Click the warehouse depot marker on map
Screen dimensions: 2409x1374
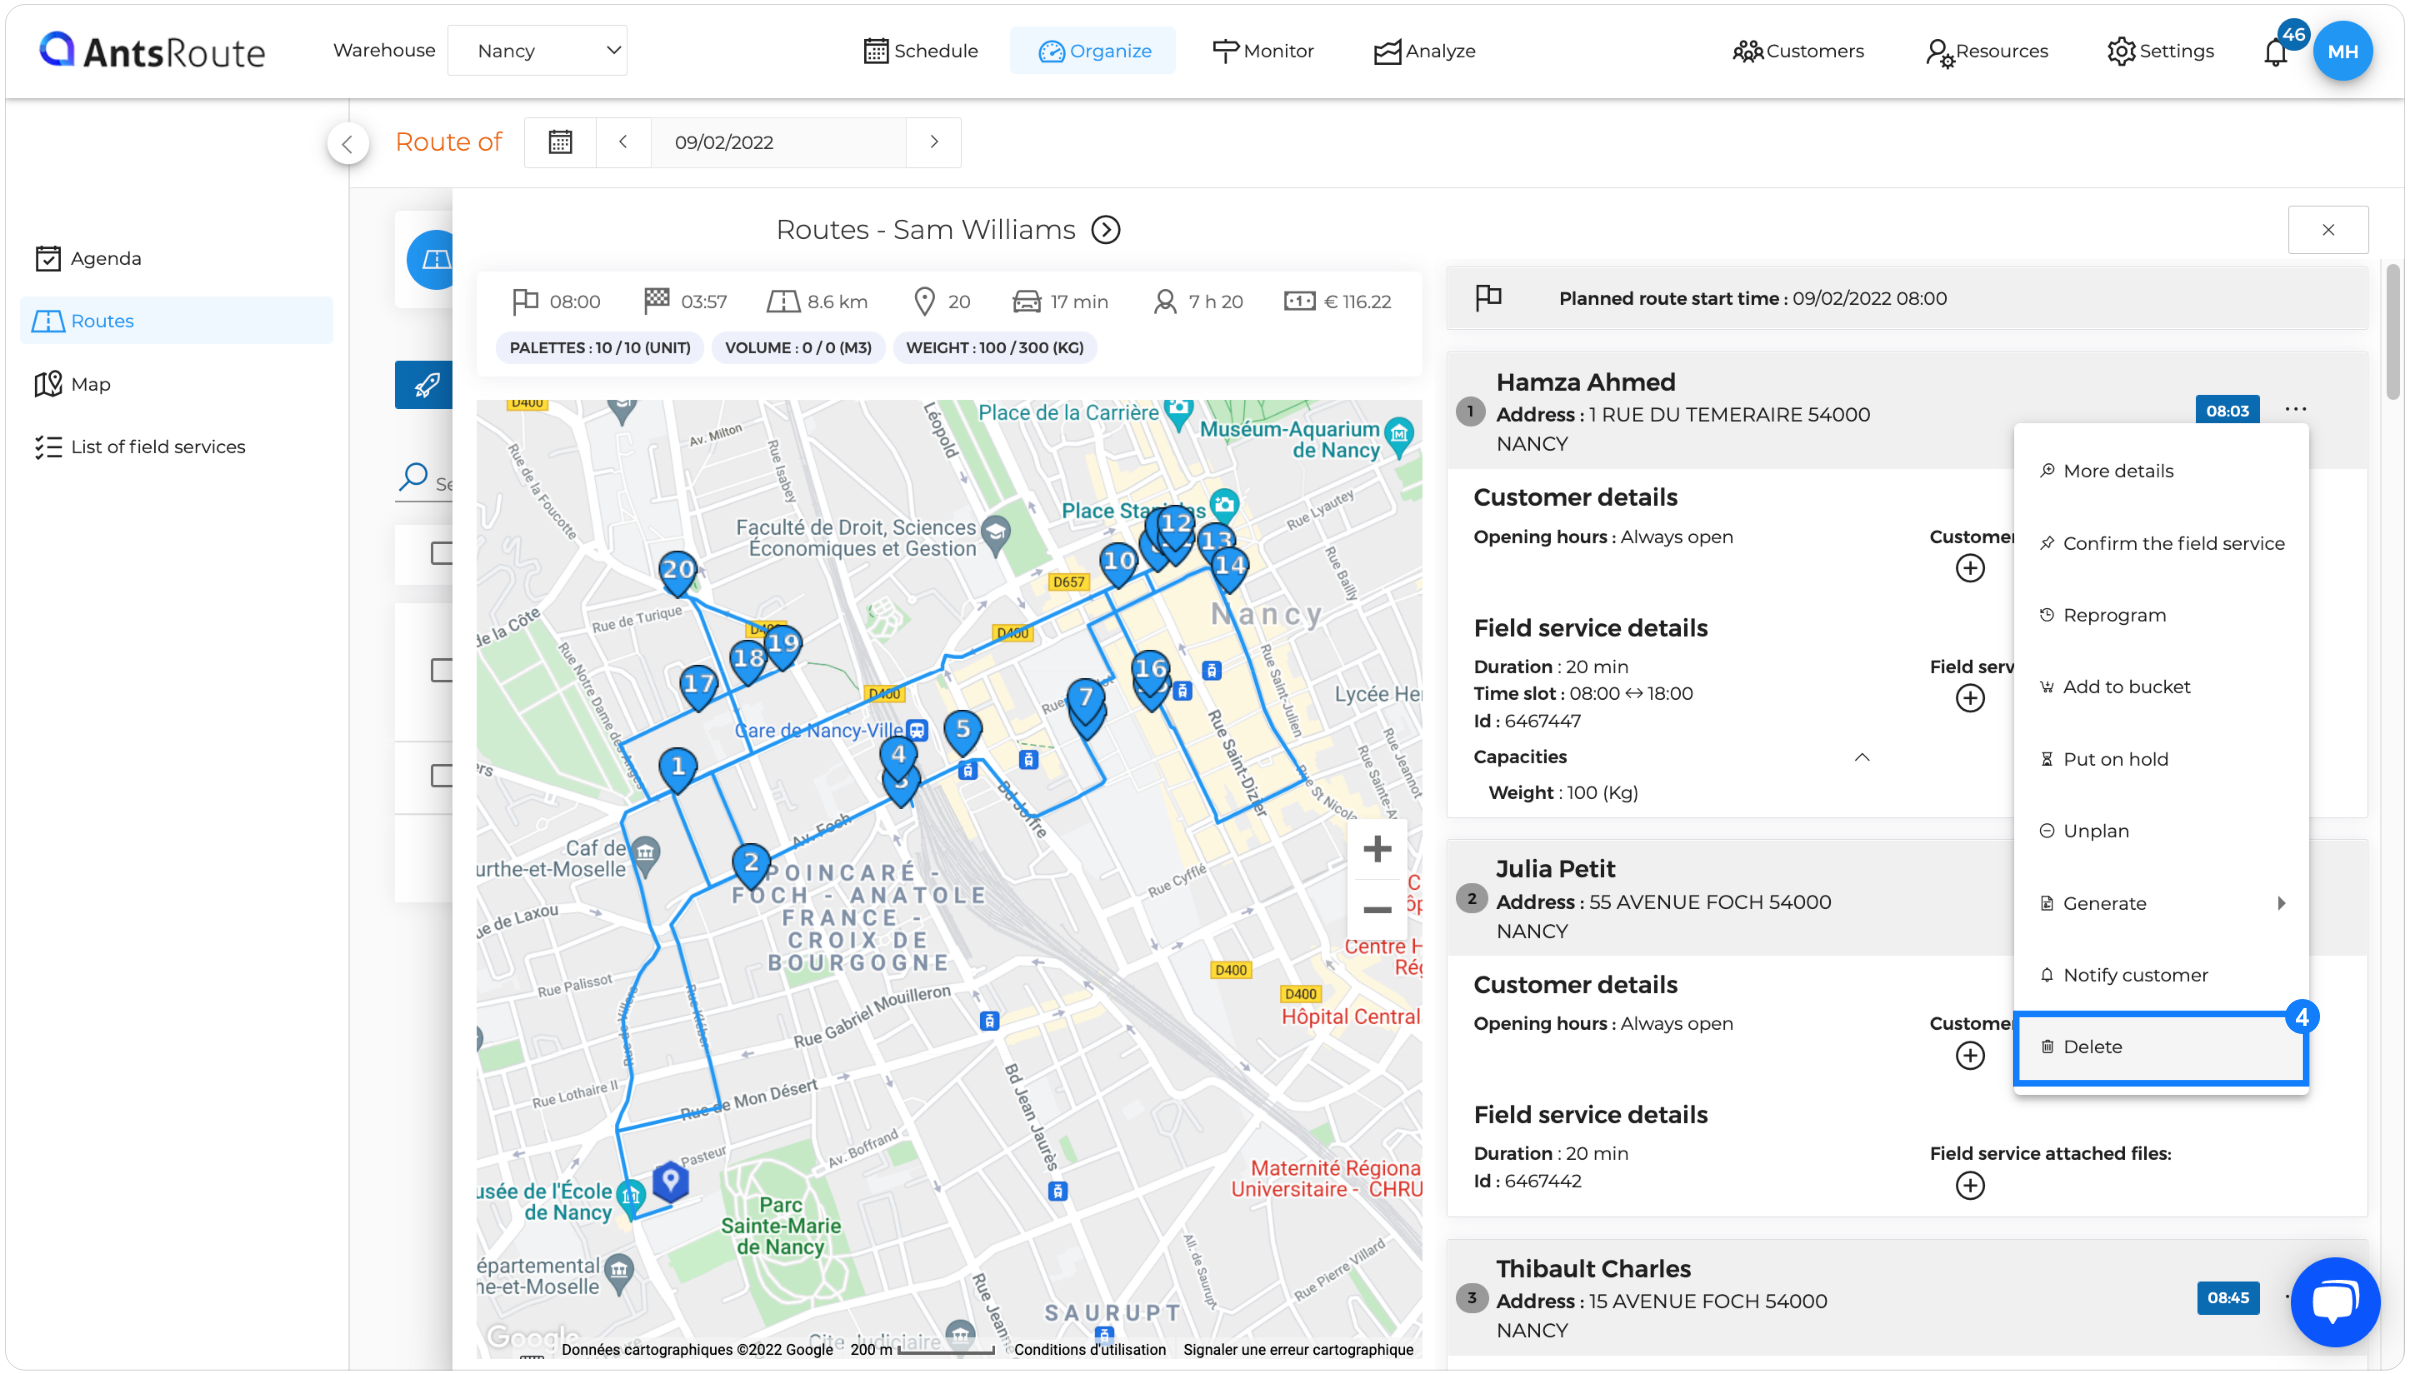tap(671, 1182)
